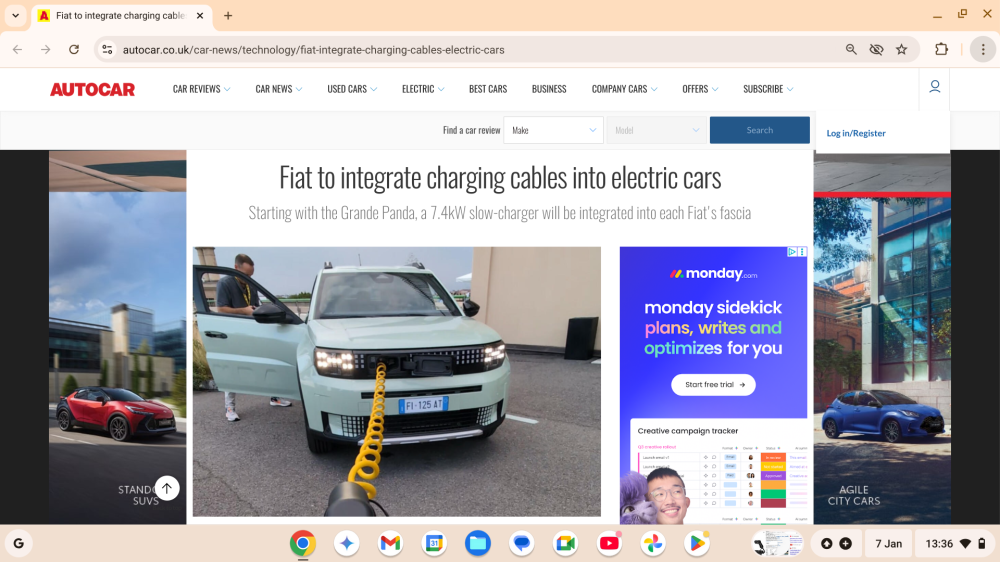Open the user account icon
Viewport: 1000px width, 562px height.
934,86
